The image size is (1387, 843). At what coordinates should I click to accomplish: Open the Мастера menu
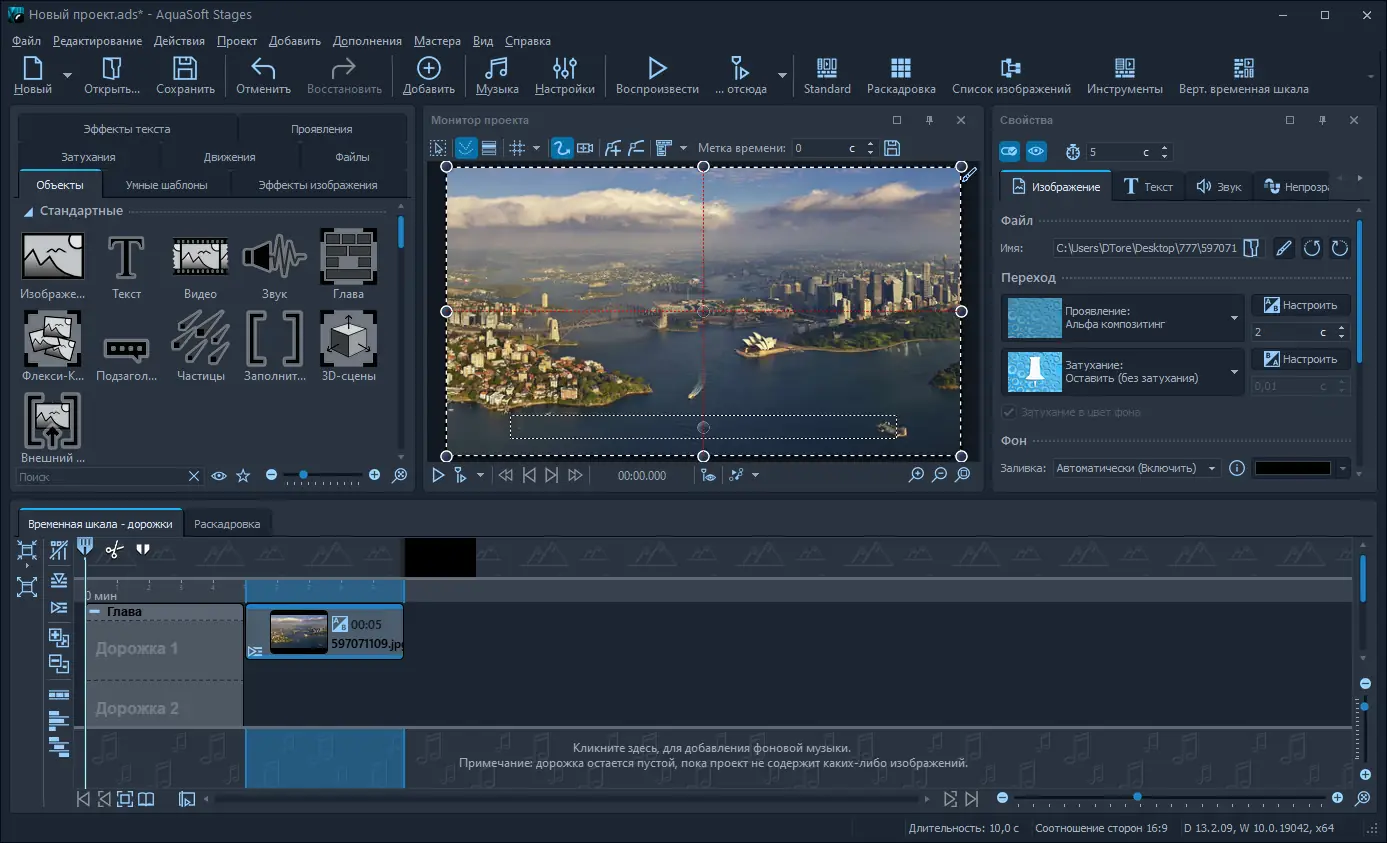pos(436,41)
